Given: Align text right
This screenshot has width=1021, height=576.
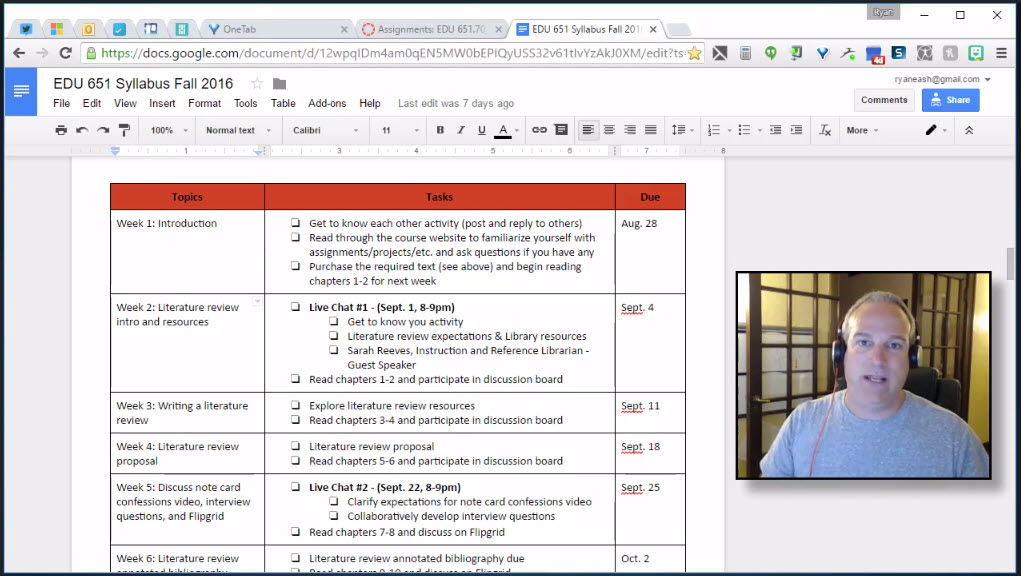Looking at the screenshot, I should pos(630,130).
